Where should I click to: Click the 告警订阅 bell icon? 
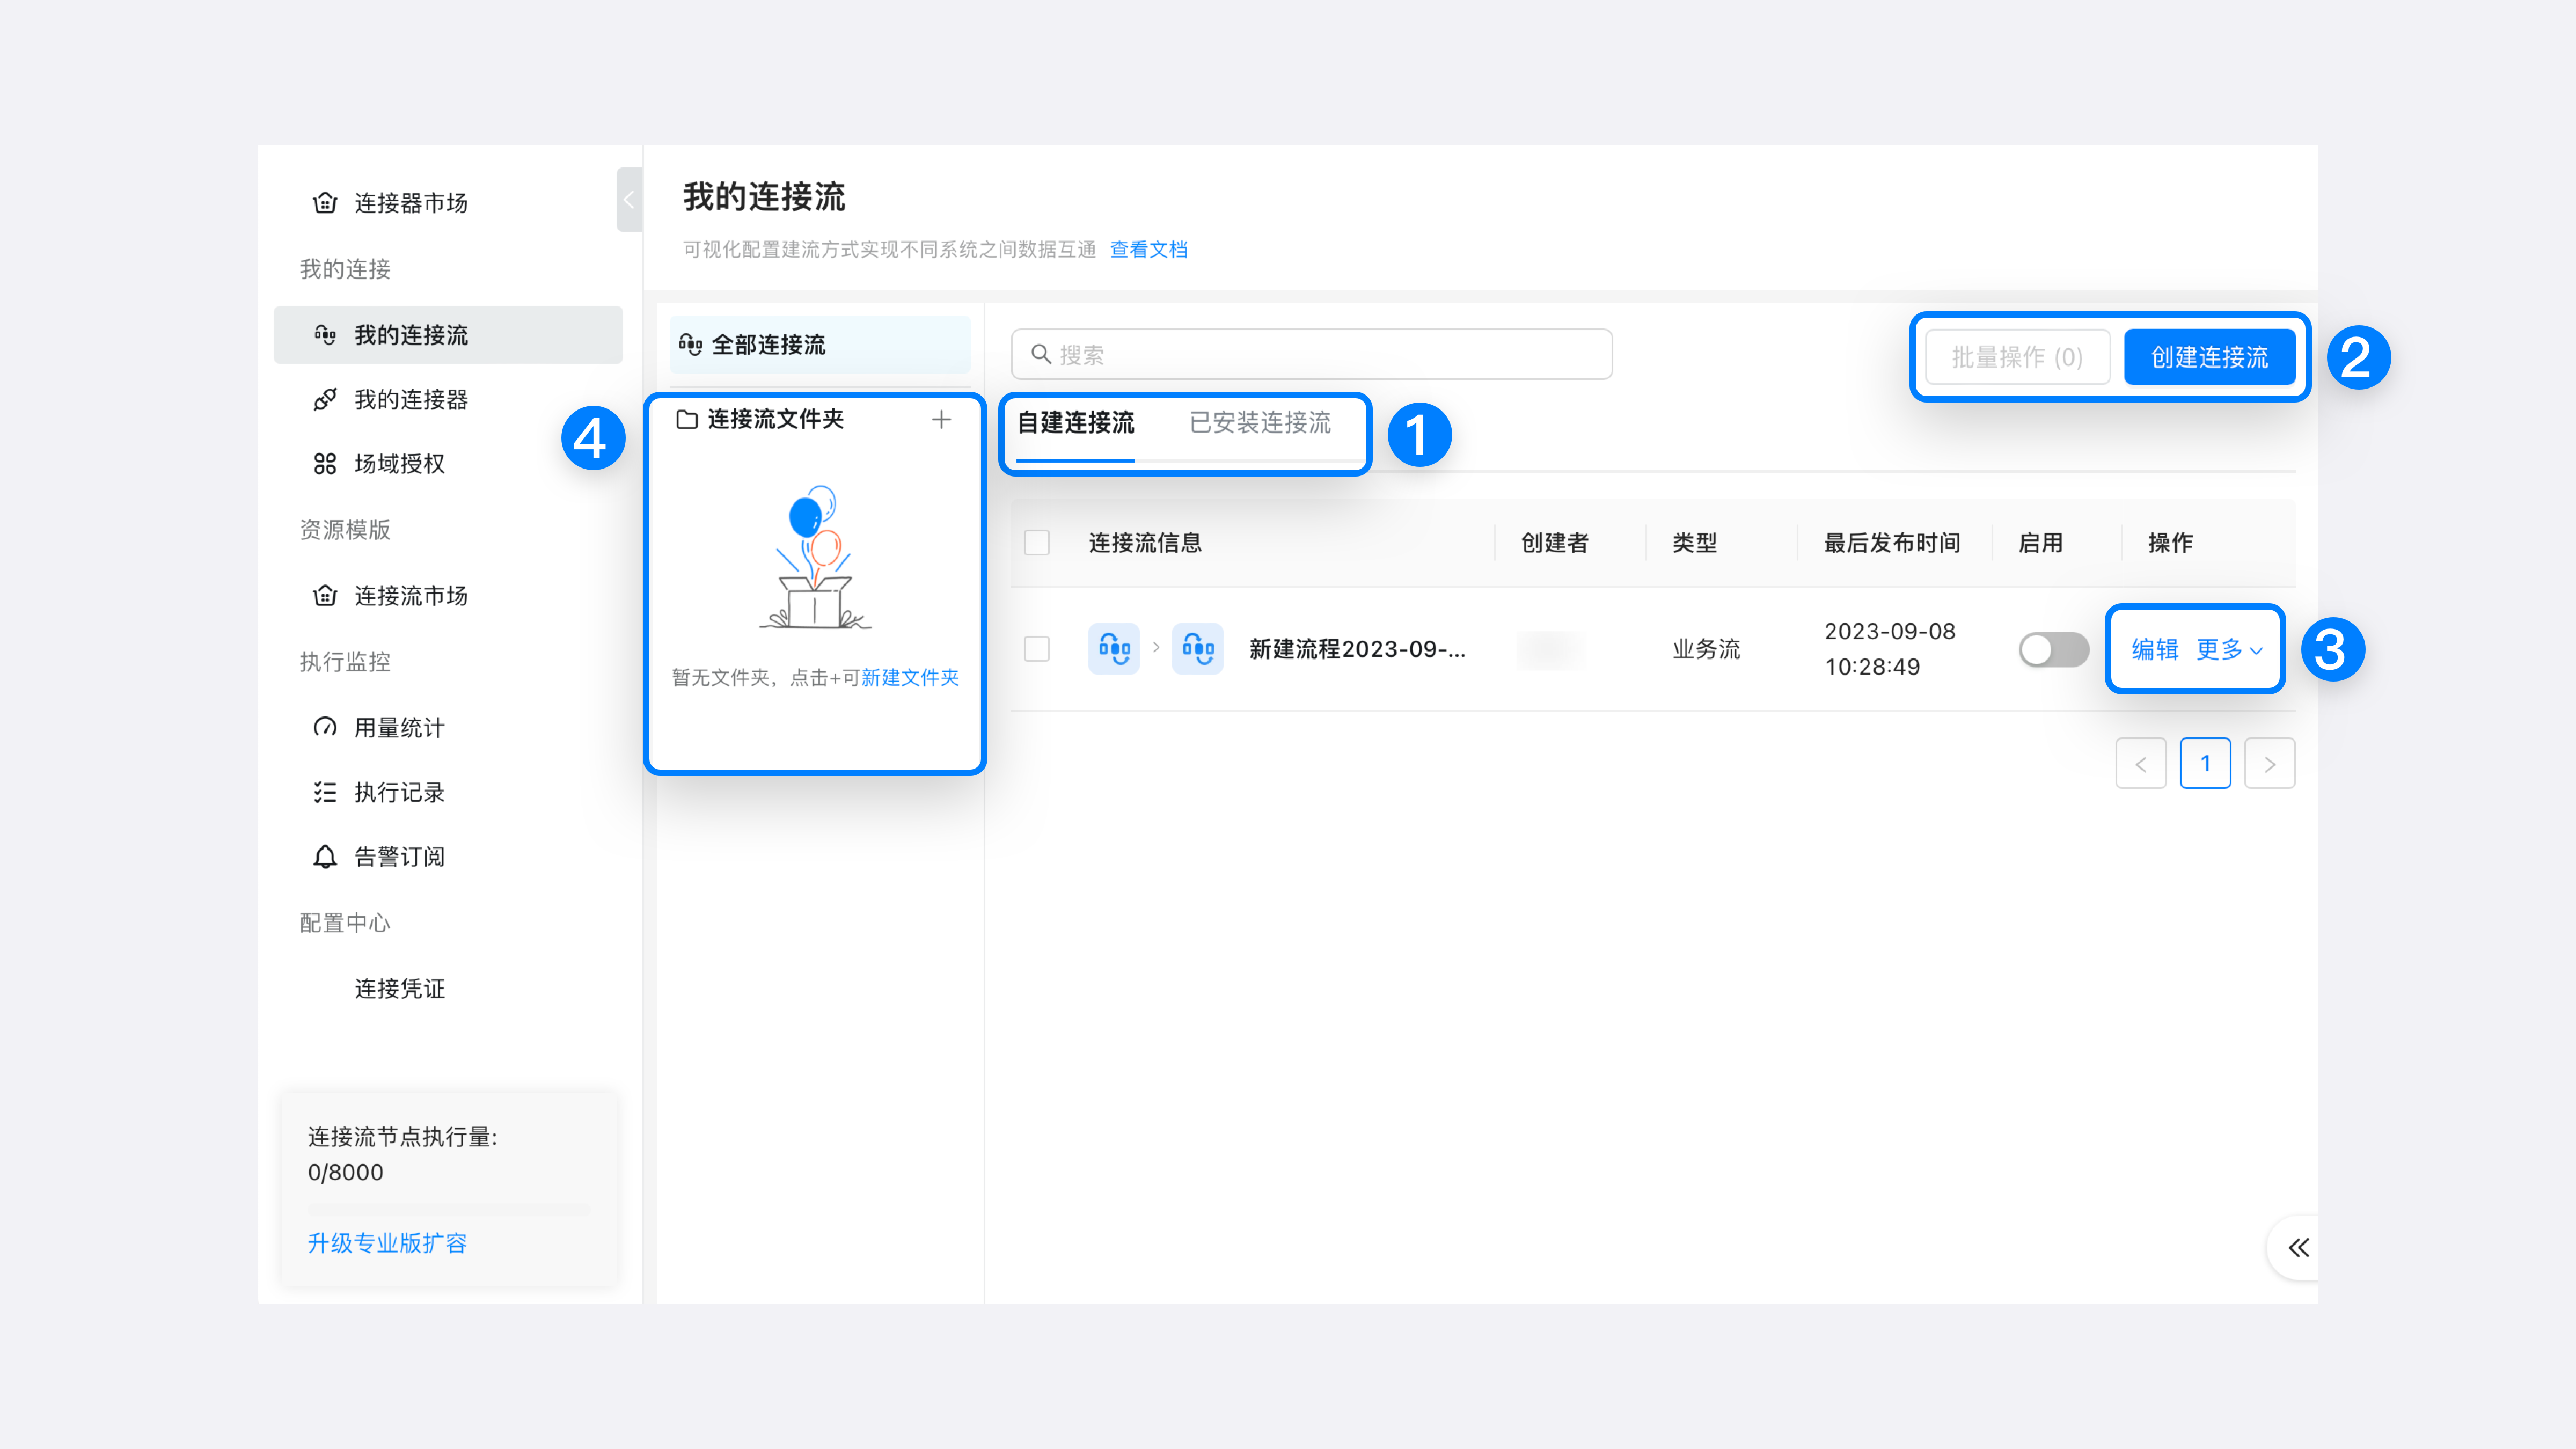coord(325,856)
